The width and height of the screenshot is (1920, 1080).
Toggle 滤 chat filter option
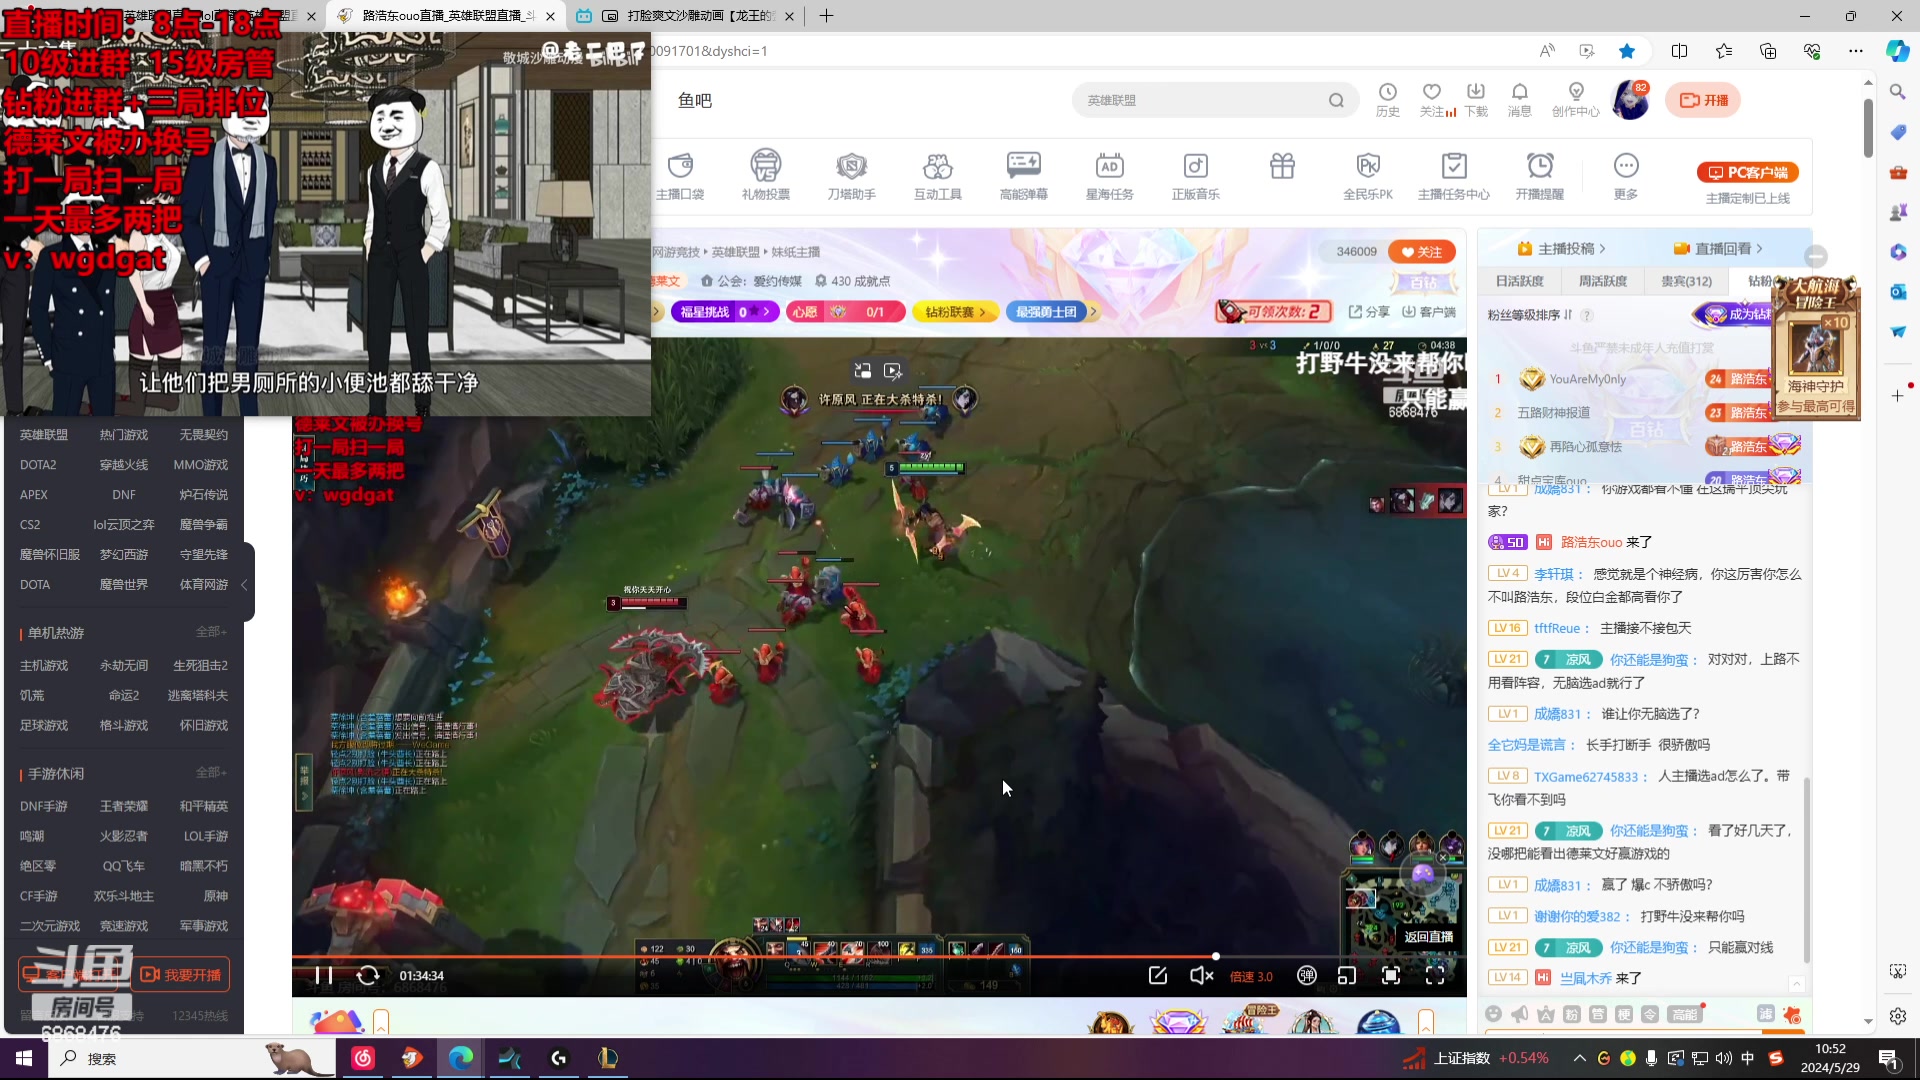coord(1766,1013)
